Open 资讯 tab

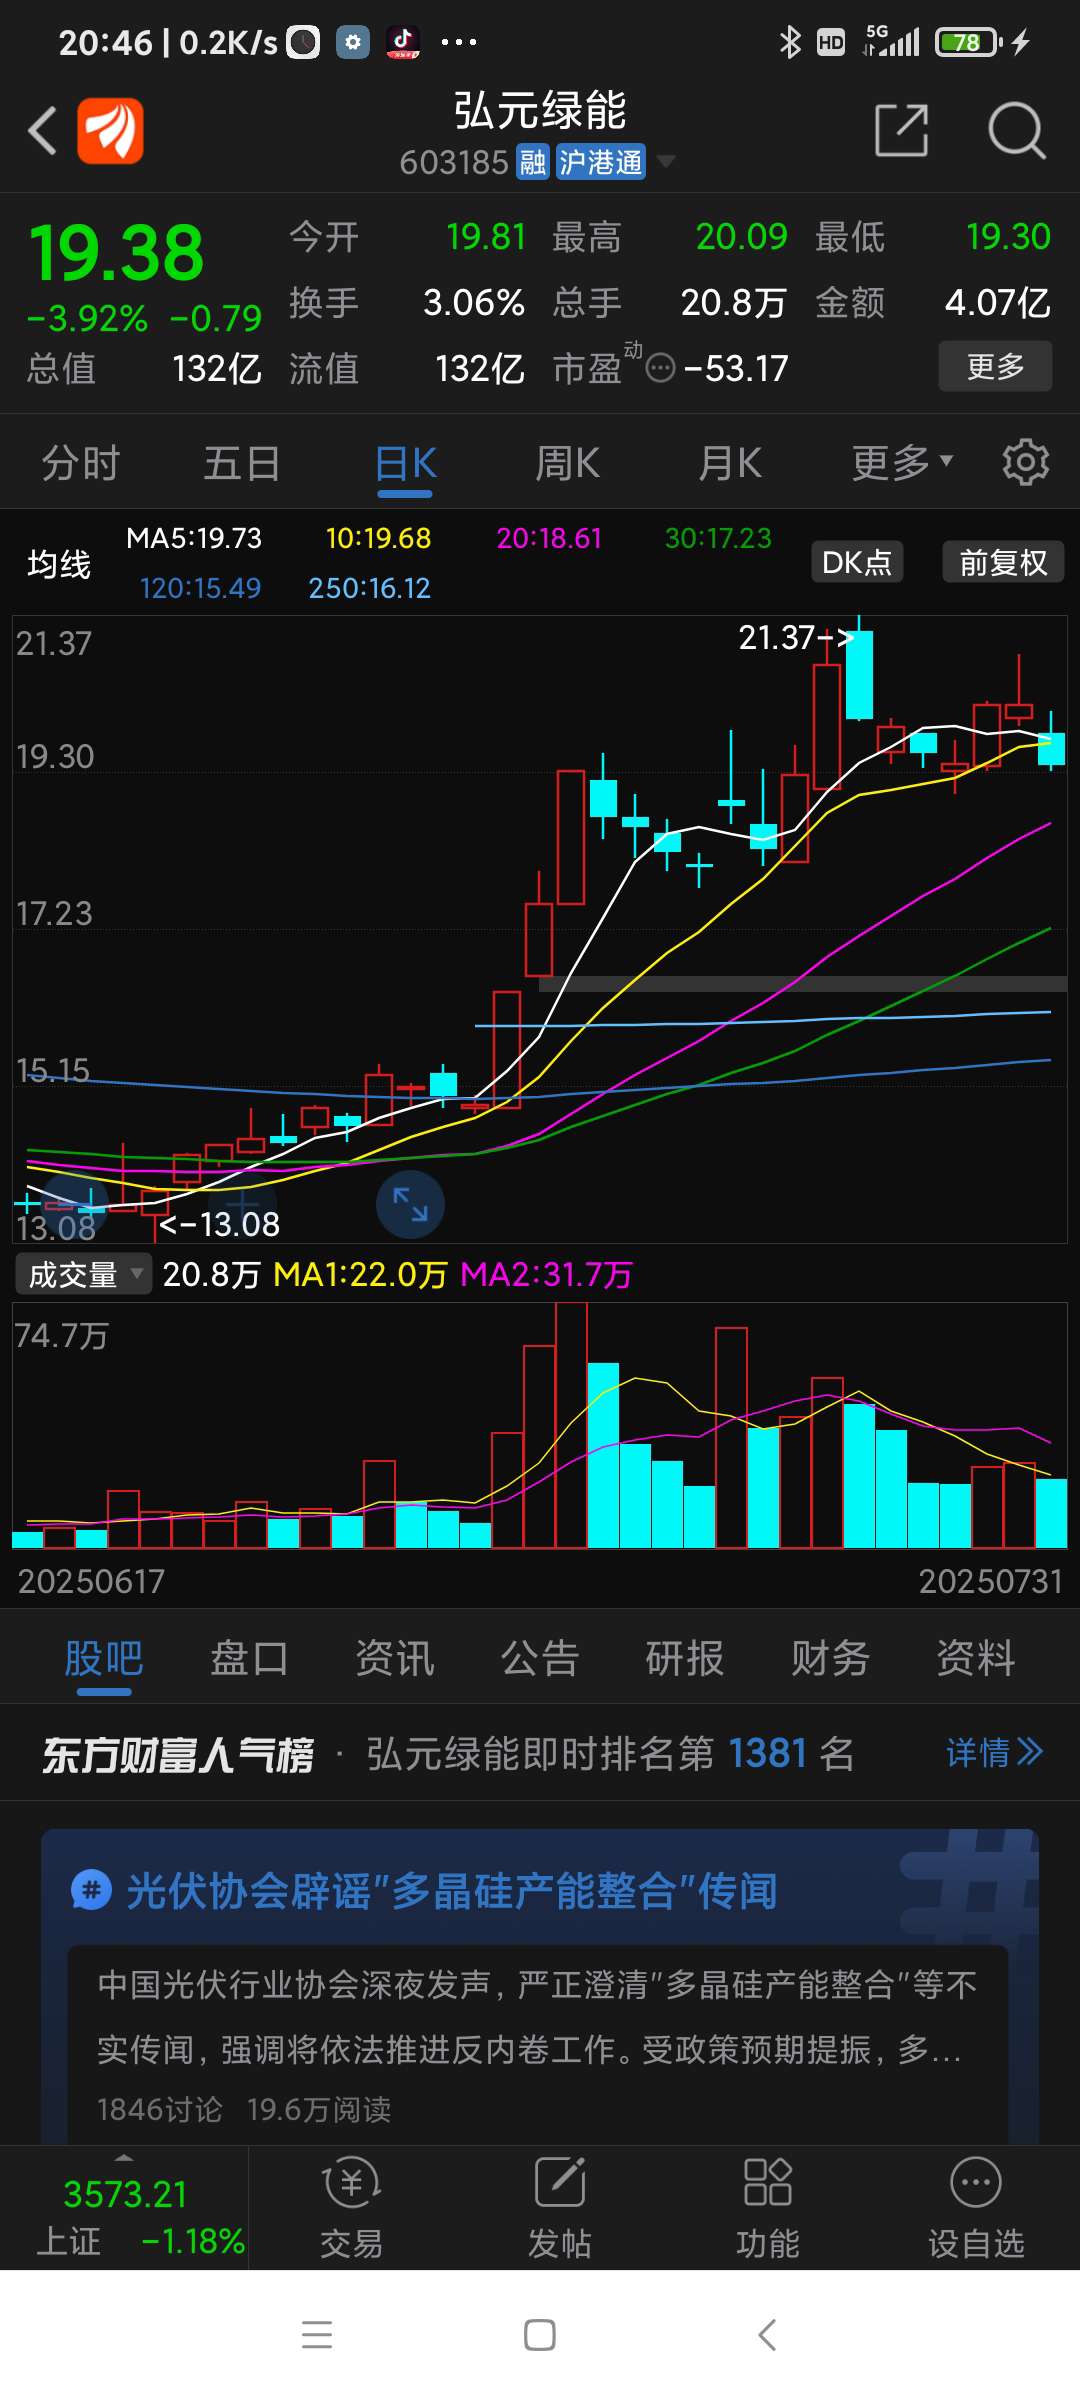[395, 1658]
